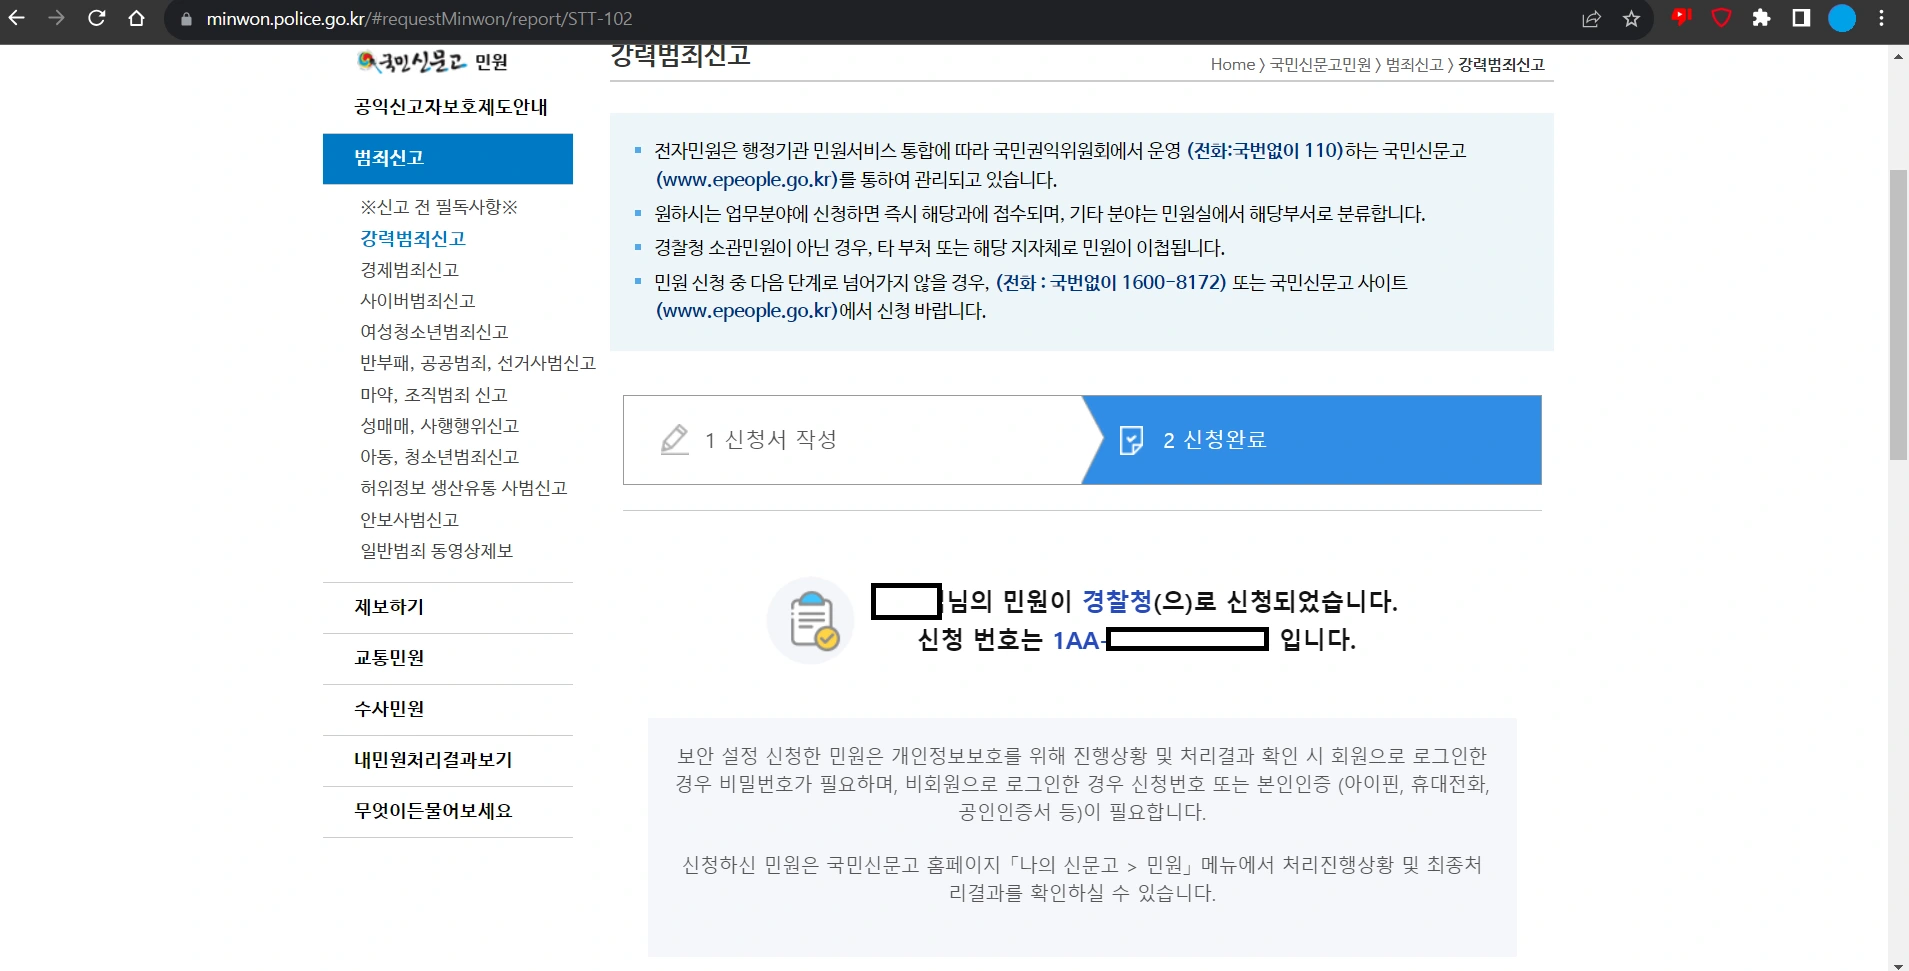The image size is (1909, 971).
Task: Click 국민신문고민원 breadcrumb
Action: [x=1320, y=65]
